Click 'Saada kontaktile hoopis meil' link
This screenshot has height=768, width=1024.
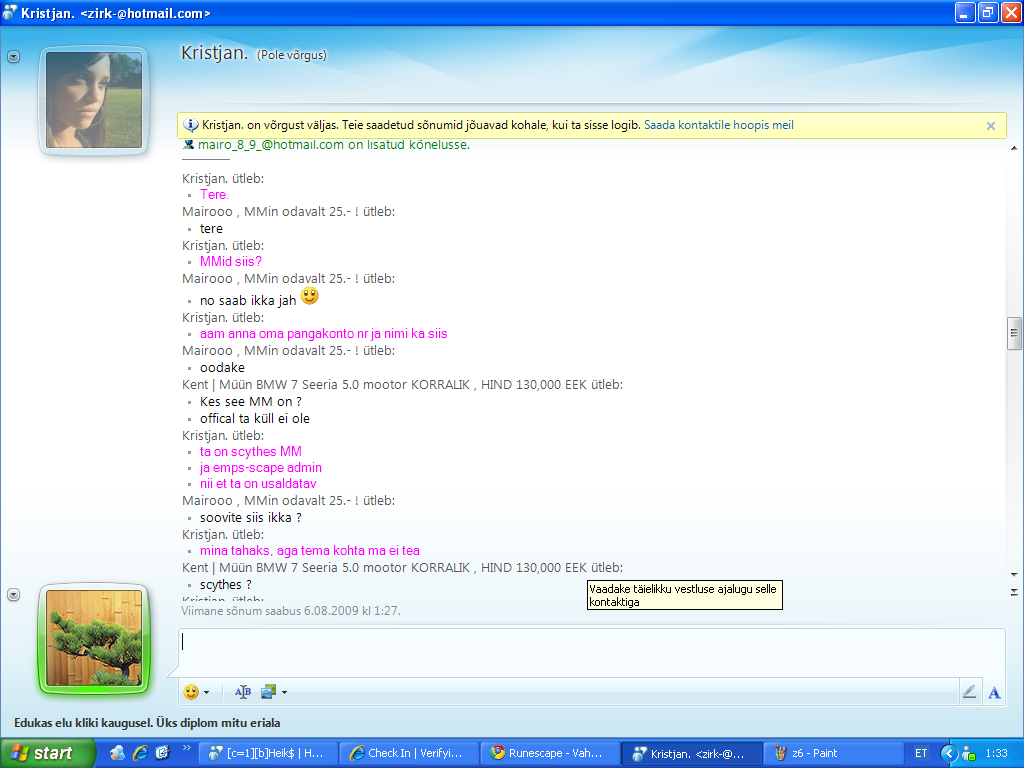pos(718,126)
